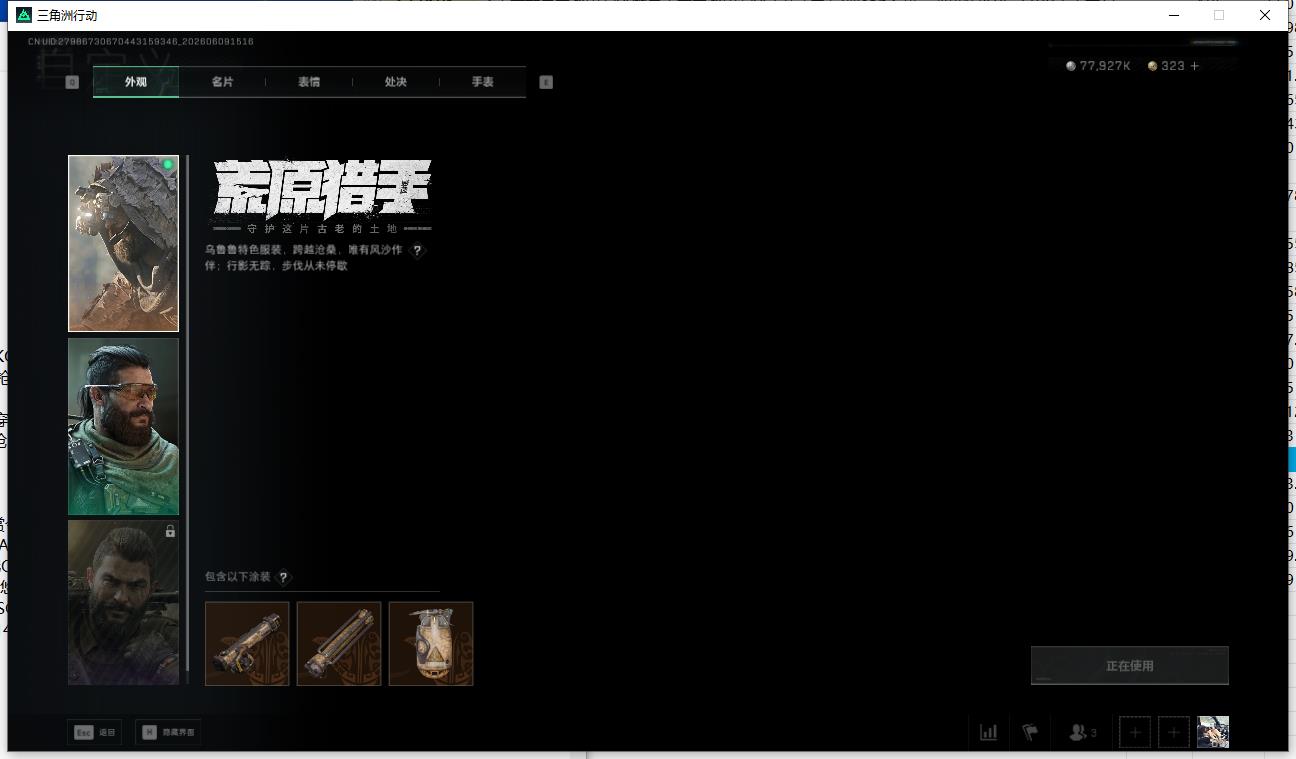The image size is (1296, 759).
Task: Select the bottle-shaped skin item
Action: 431,643
